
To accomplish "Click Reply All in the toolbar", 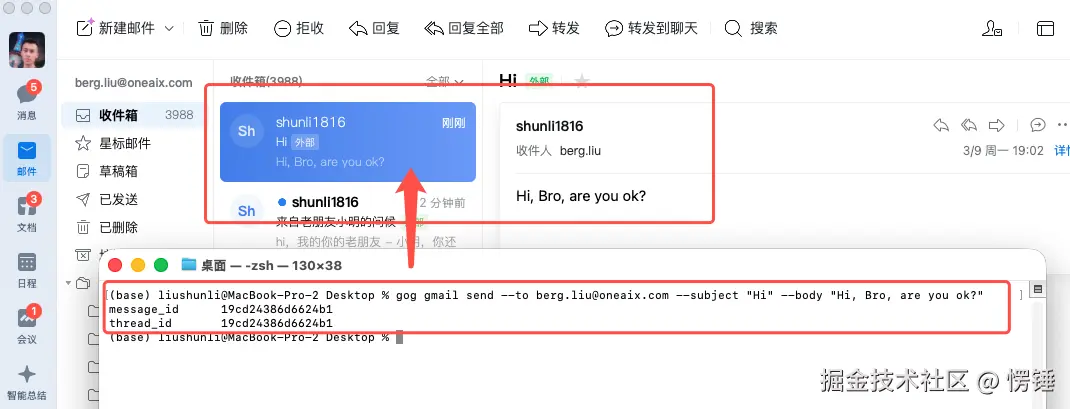I will (463, 28).
